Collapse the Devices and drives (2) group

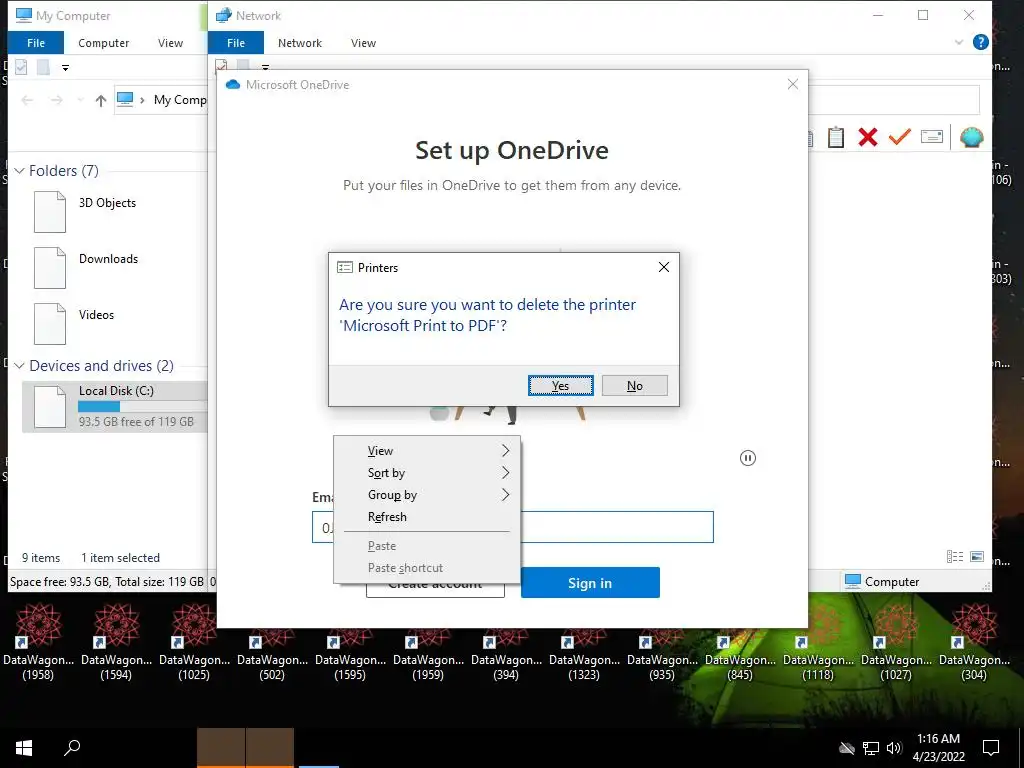pos(19,366)
